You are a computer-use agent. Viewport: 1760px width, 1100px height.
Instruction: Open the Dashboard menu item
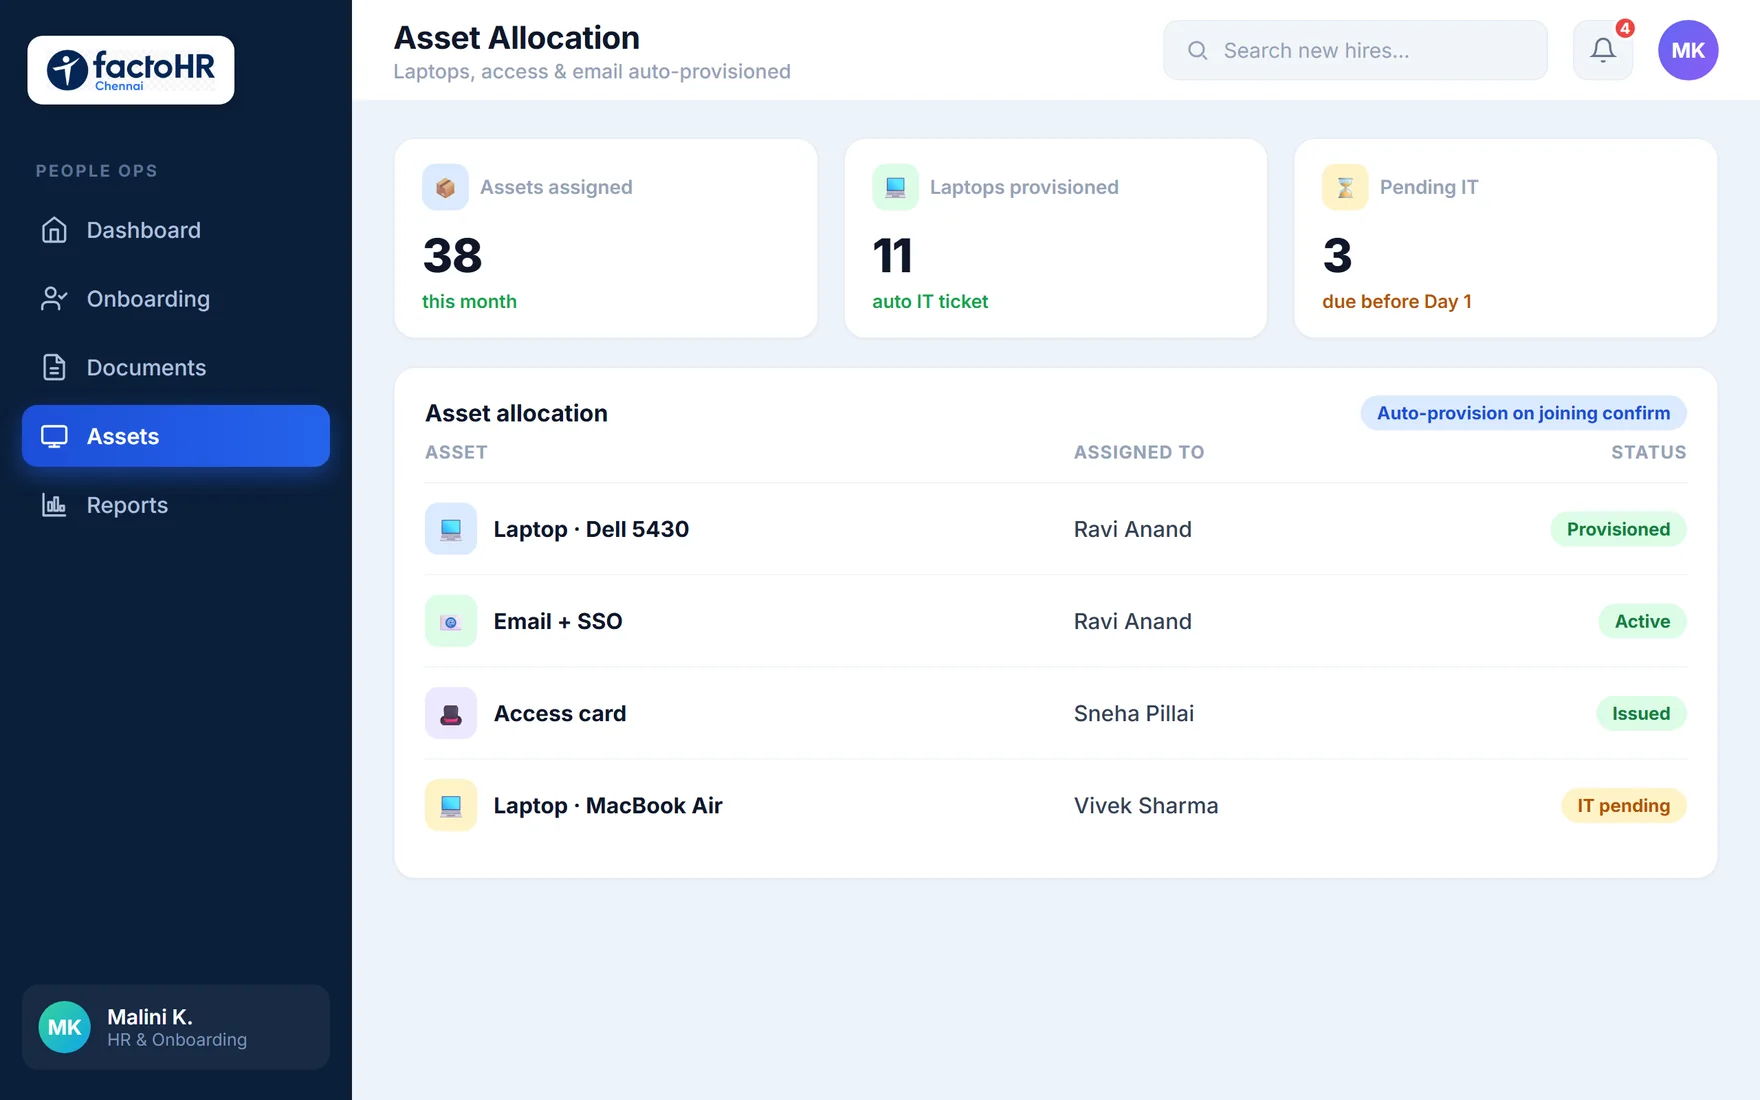176,230
